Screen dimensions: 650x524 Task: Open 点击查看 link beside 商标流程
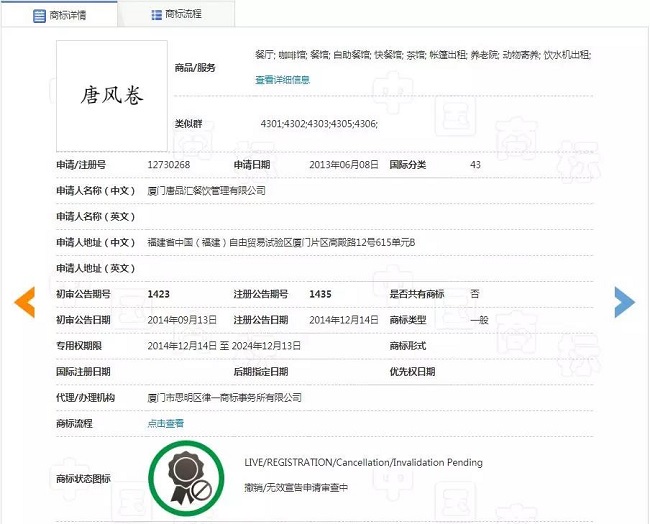165,423
